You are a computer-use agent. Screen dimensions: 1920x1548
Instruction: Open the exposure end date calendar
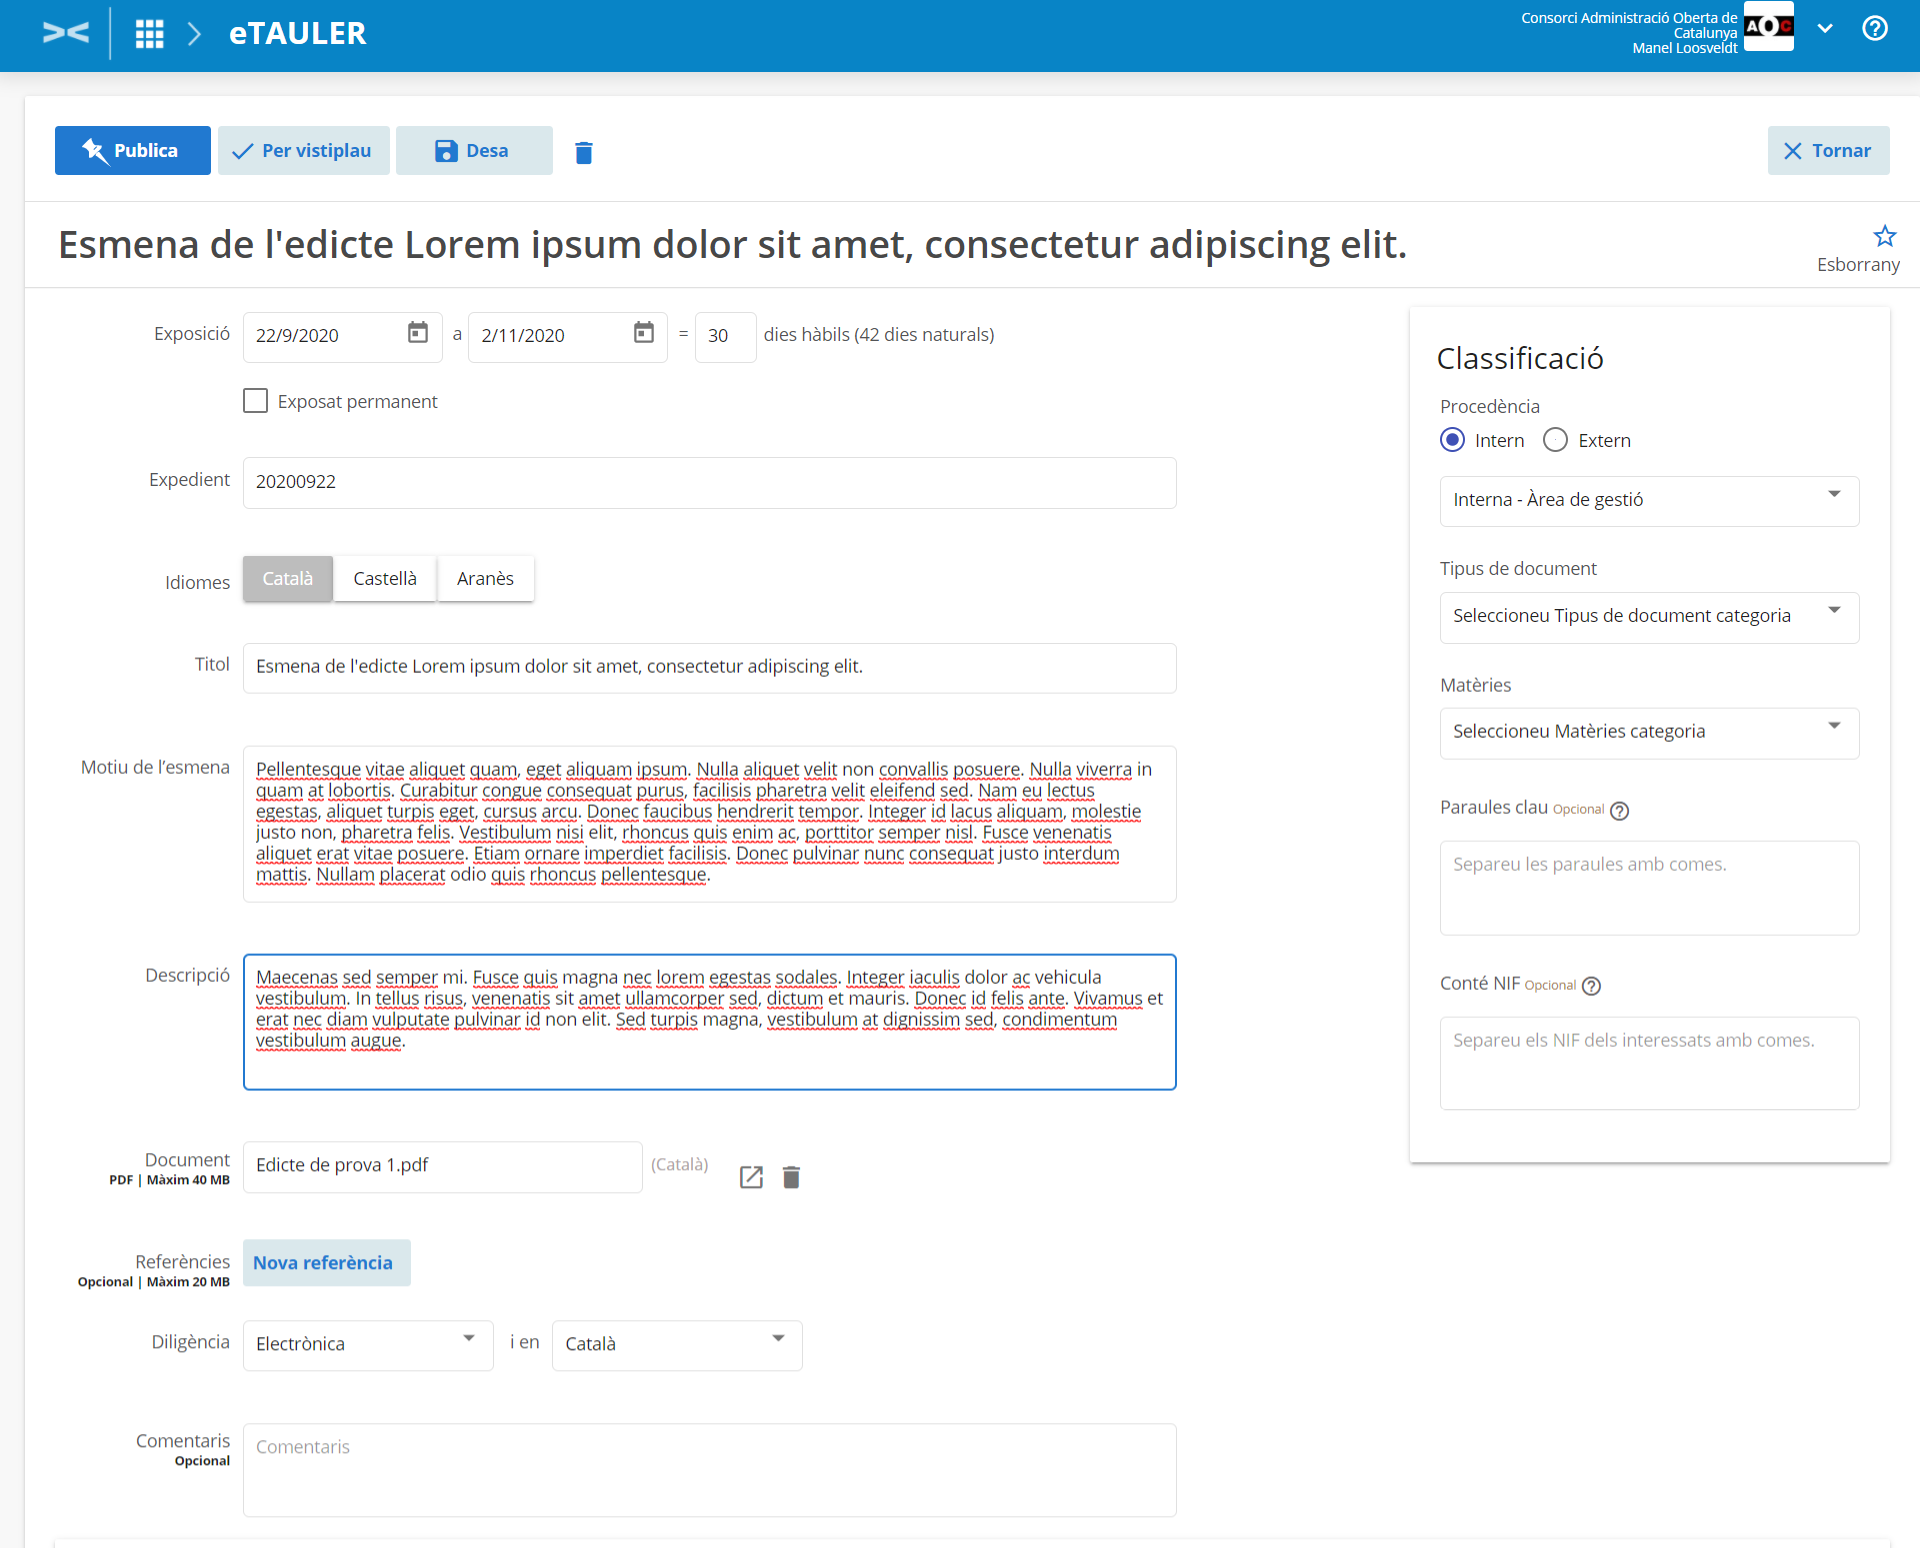tap(644, 333)
